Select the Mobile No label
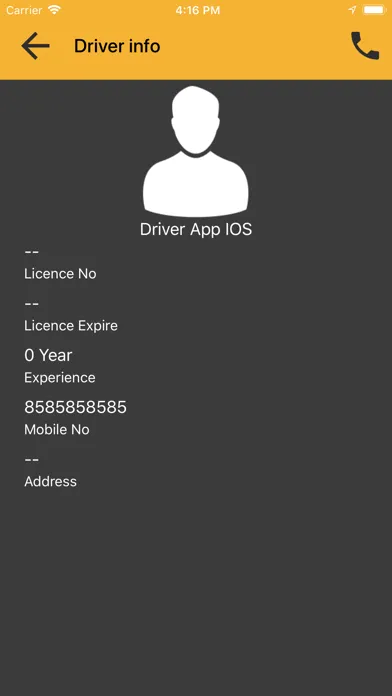The height and width of the screenshot is (696, 392). coord(57,430)
